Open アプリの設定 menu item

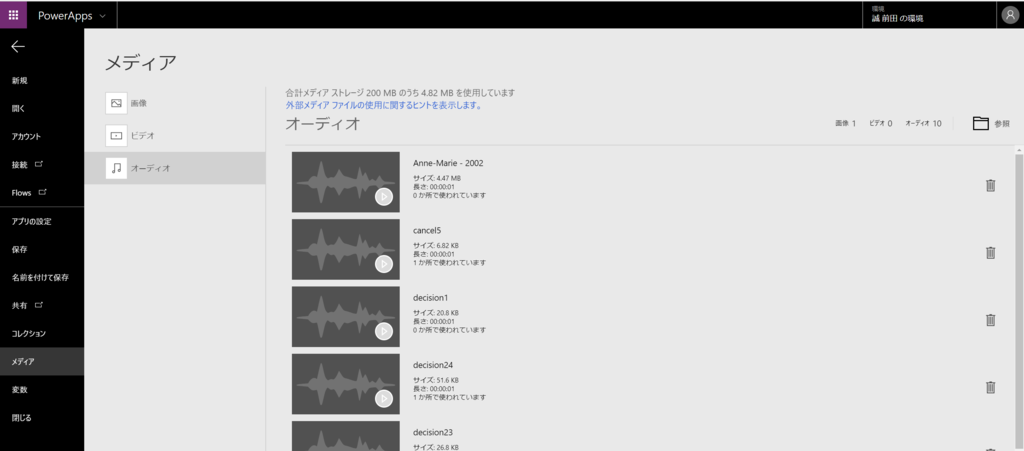pyautogui.click(x=42, y=221)
